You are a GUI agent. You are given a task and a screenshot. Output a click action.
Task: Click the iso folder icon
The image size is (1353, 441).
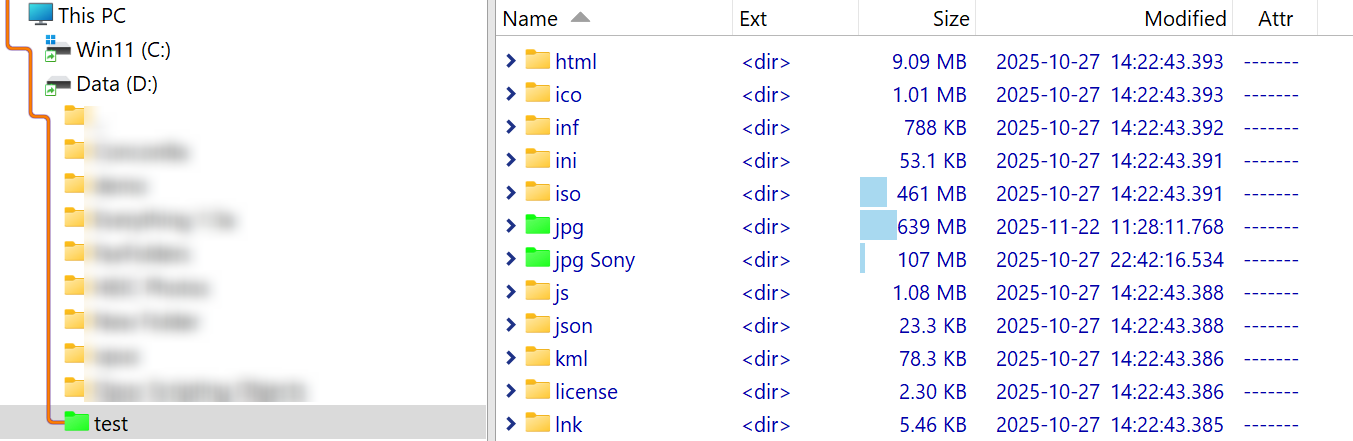coord(538,193)
